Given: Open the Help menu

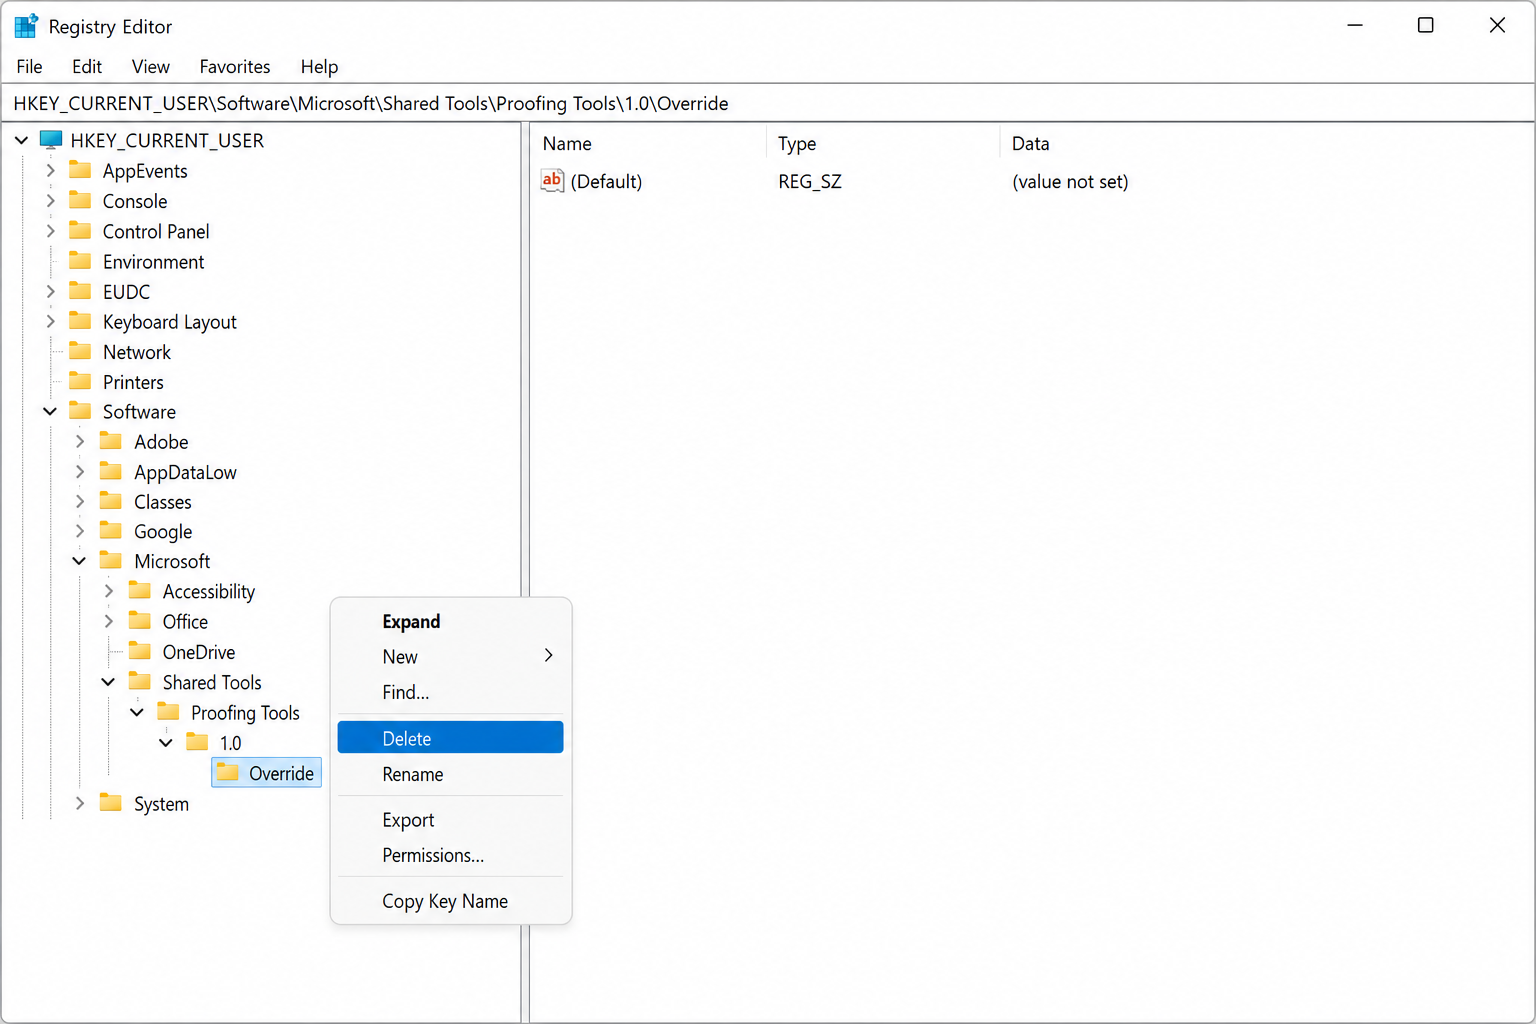Looking at the screenshot, I should coord(320,66).
